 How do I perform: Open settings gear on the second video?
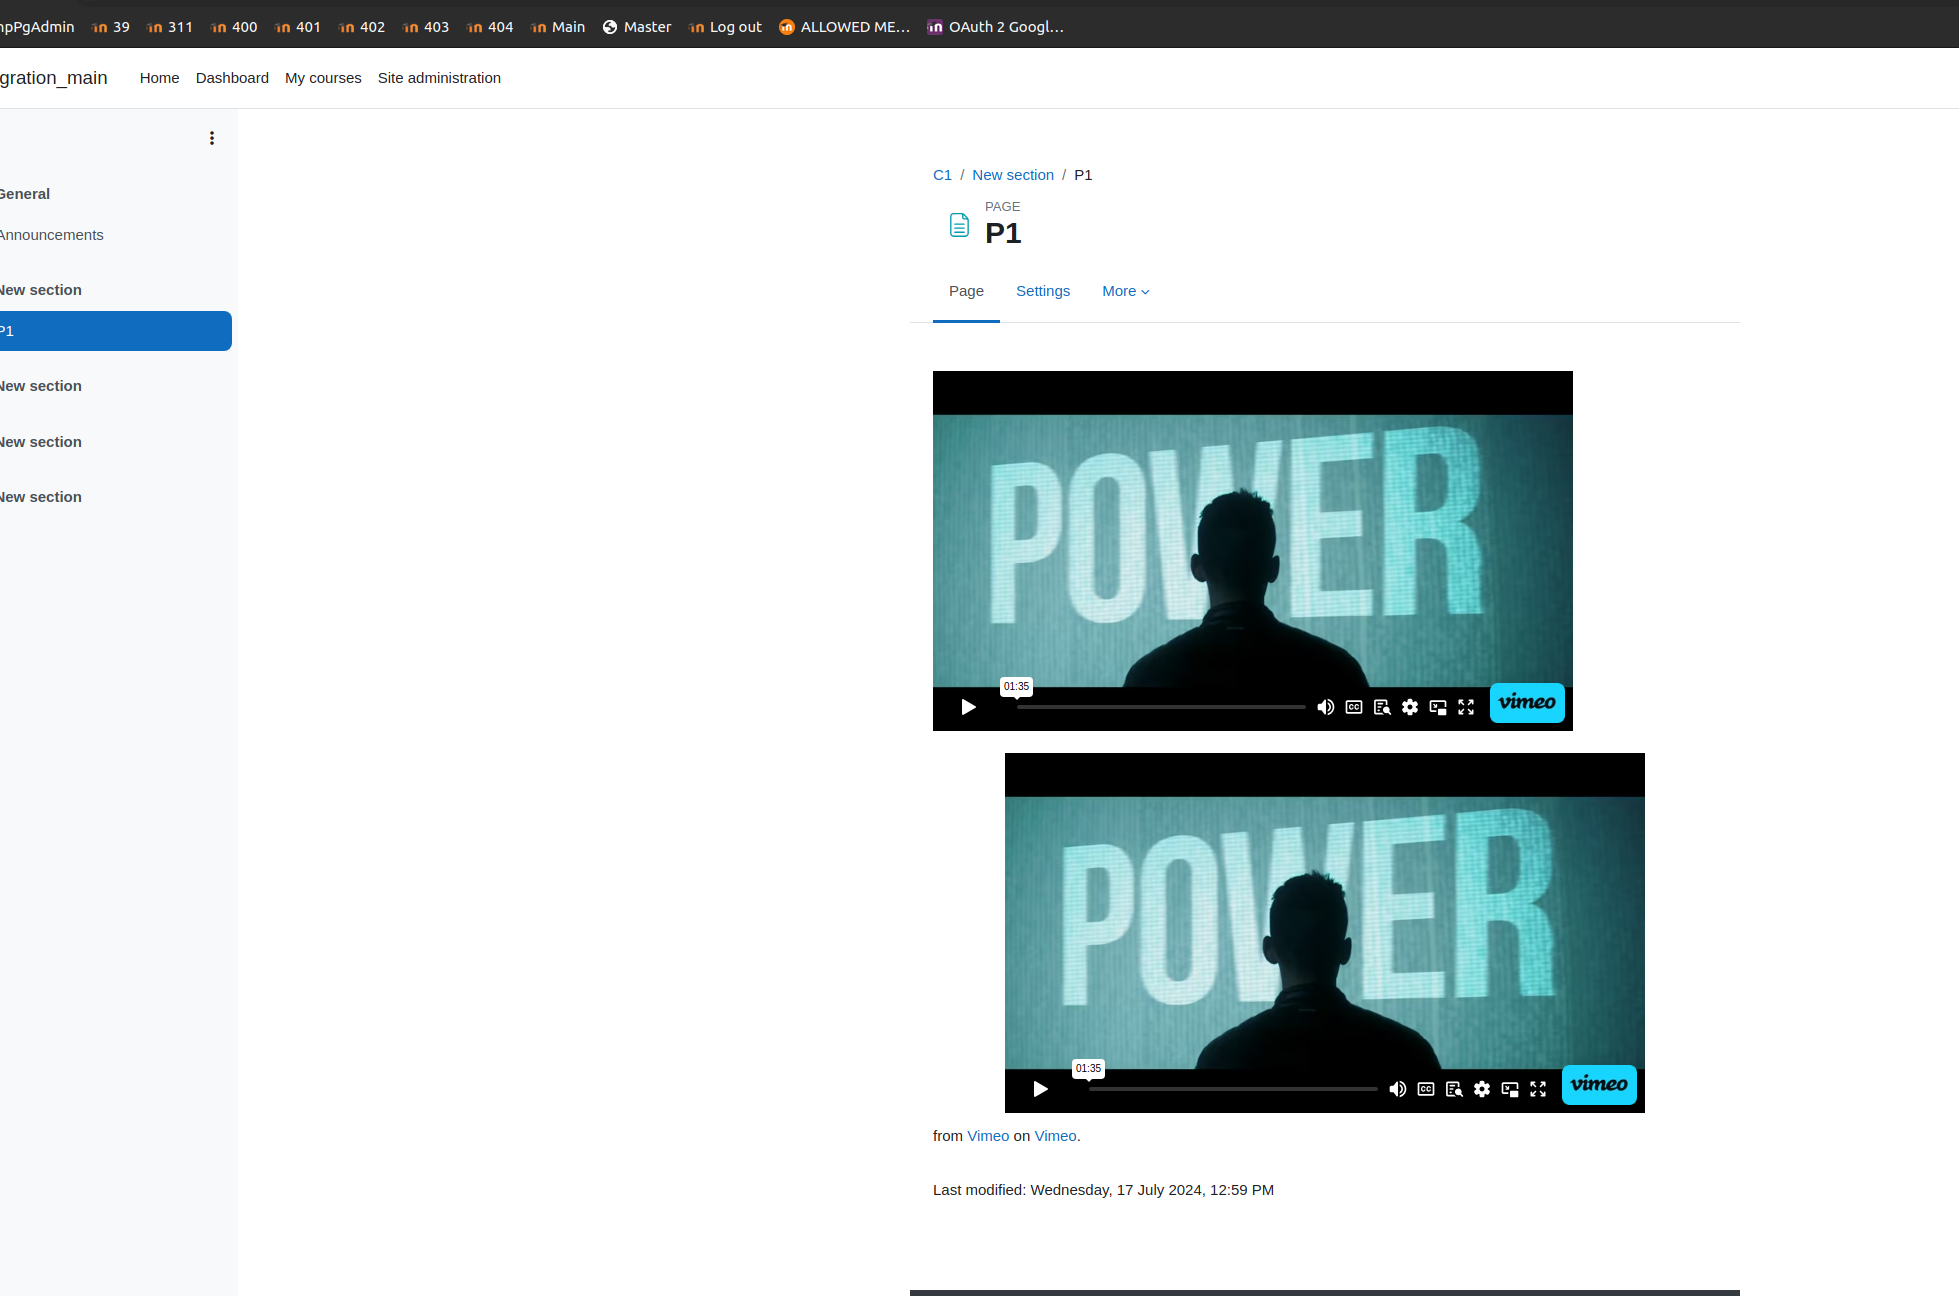coord(1482,1089)
